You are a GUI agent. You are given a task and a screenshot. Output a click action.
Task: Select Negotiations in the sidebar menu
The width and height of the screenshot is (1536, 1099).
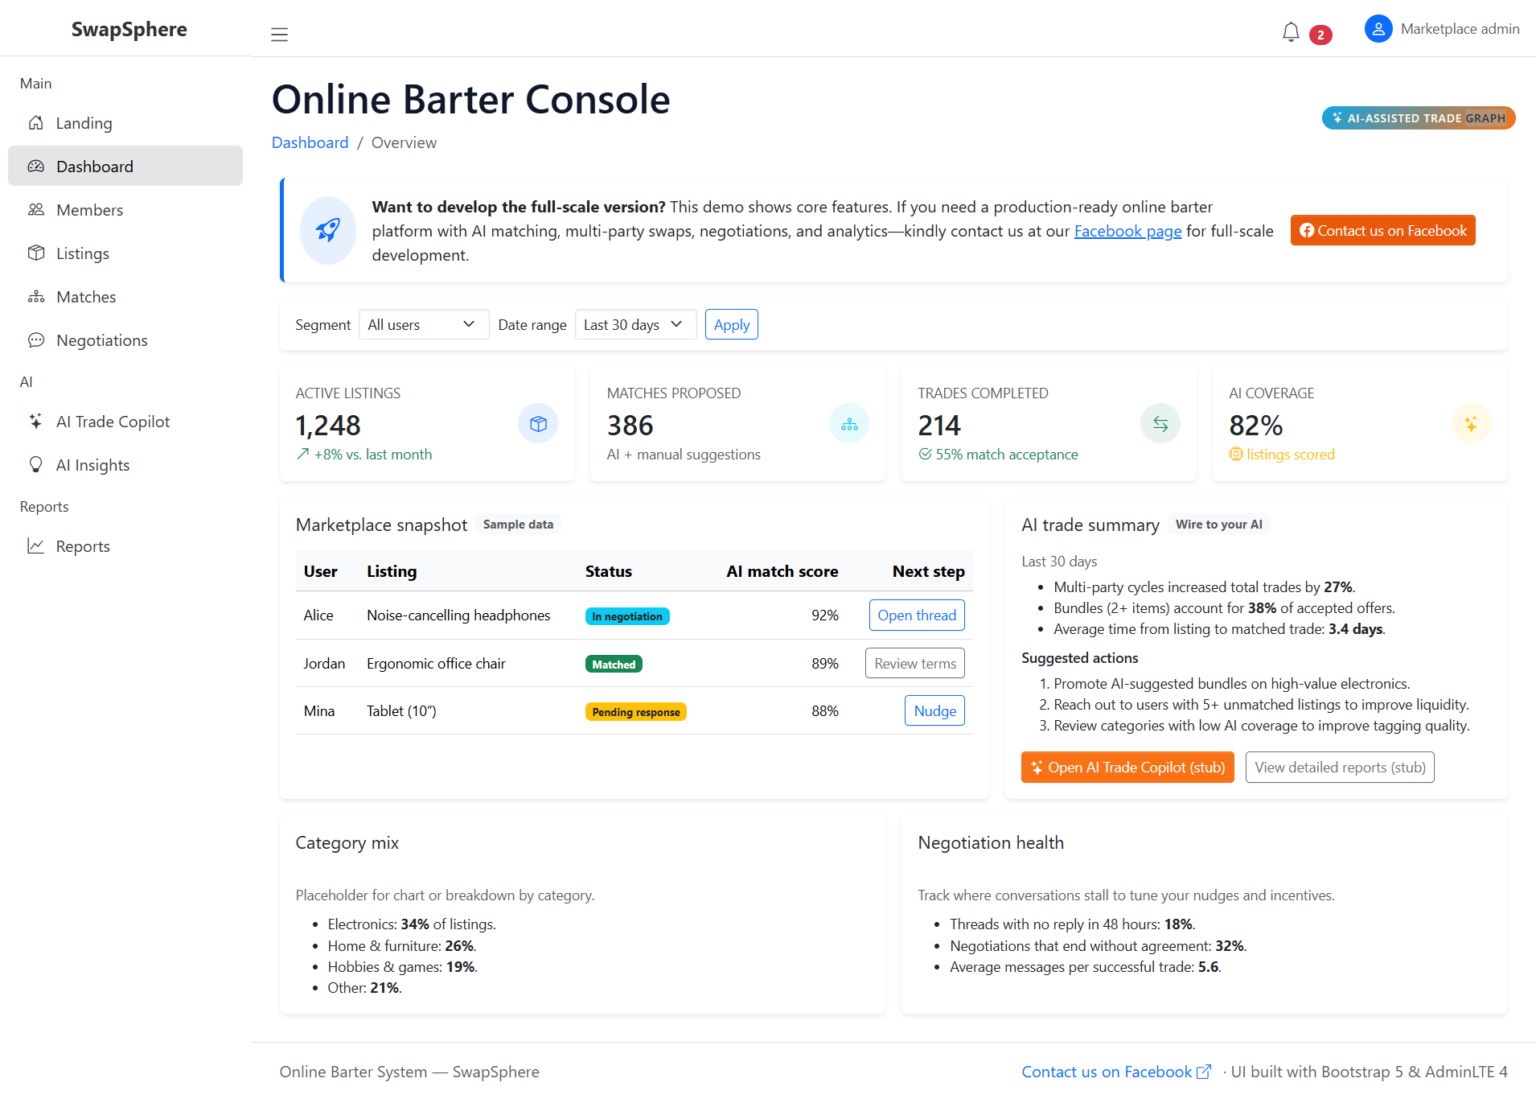pos(102,340)
